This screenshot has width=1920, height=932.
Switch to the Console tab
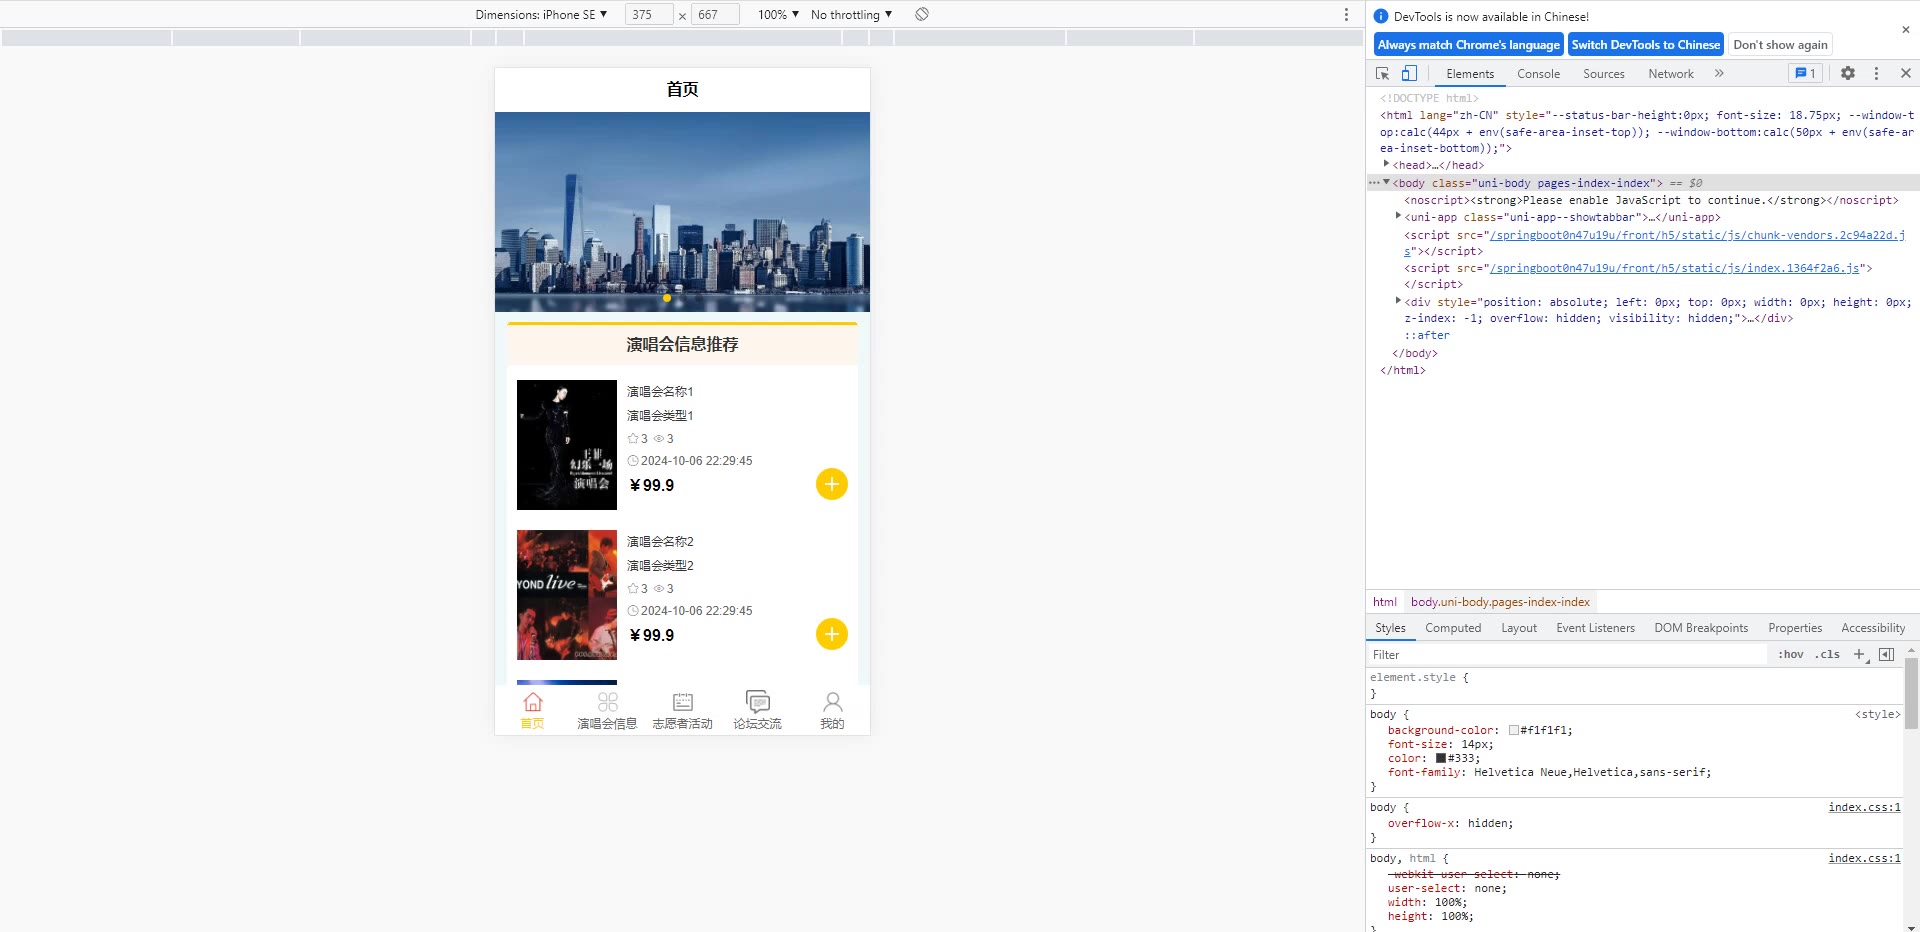point(1538,74)
